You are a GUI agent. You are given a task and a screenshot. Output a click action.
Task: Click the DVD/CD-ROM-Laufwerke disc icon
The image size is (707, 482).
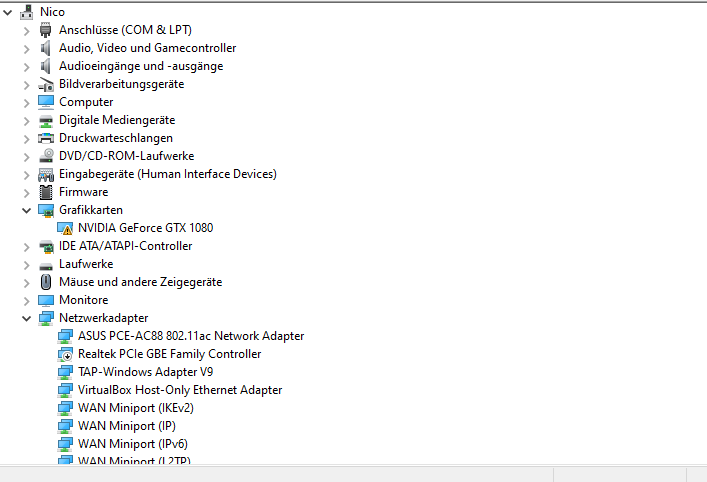click(46, 156)
